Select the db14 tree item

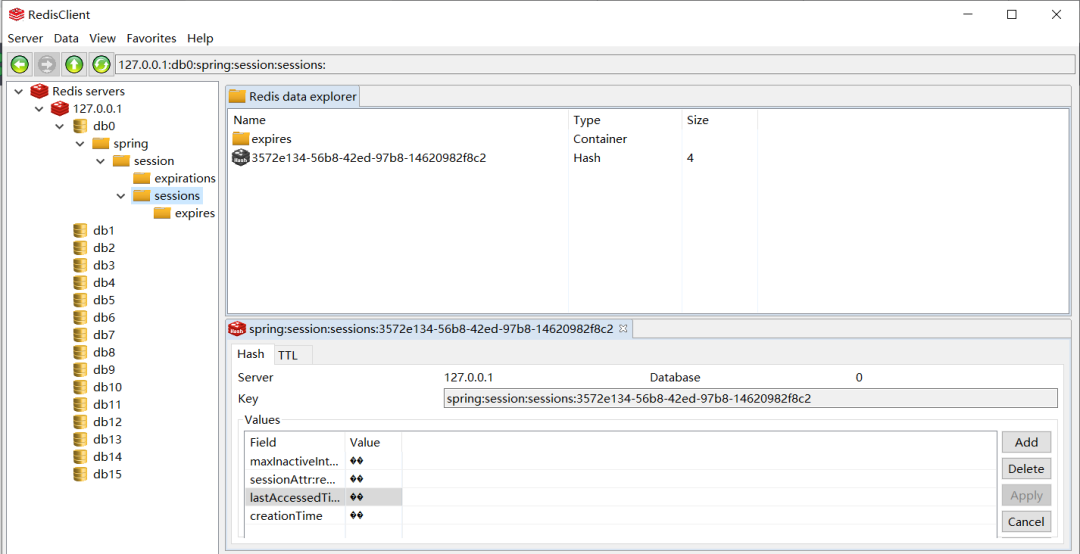point(107,457)
